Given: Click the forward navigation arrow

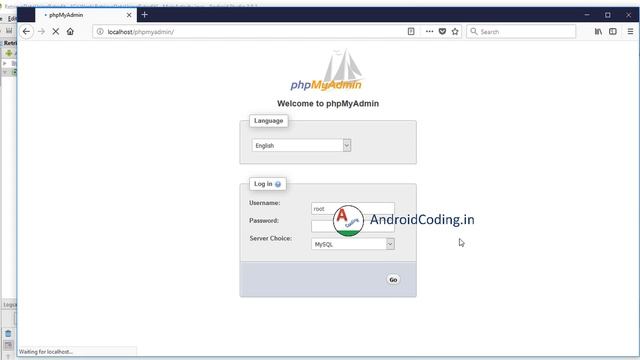Looking at the screenshot, I should tap(41, 31).
